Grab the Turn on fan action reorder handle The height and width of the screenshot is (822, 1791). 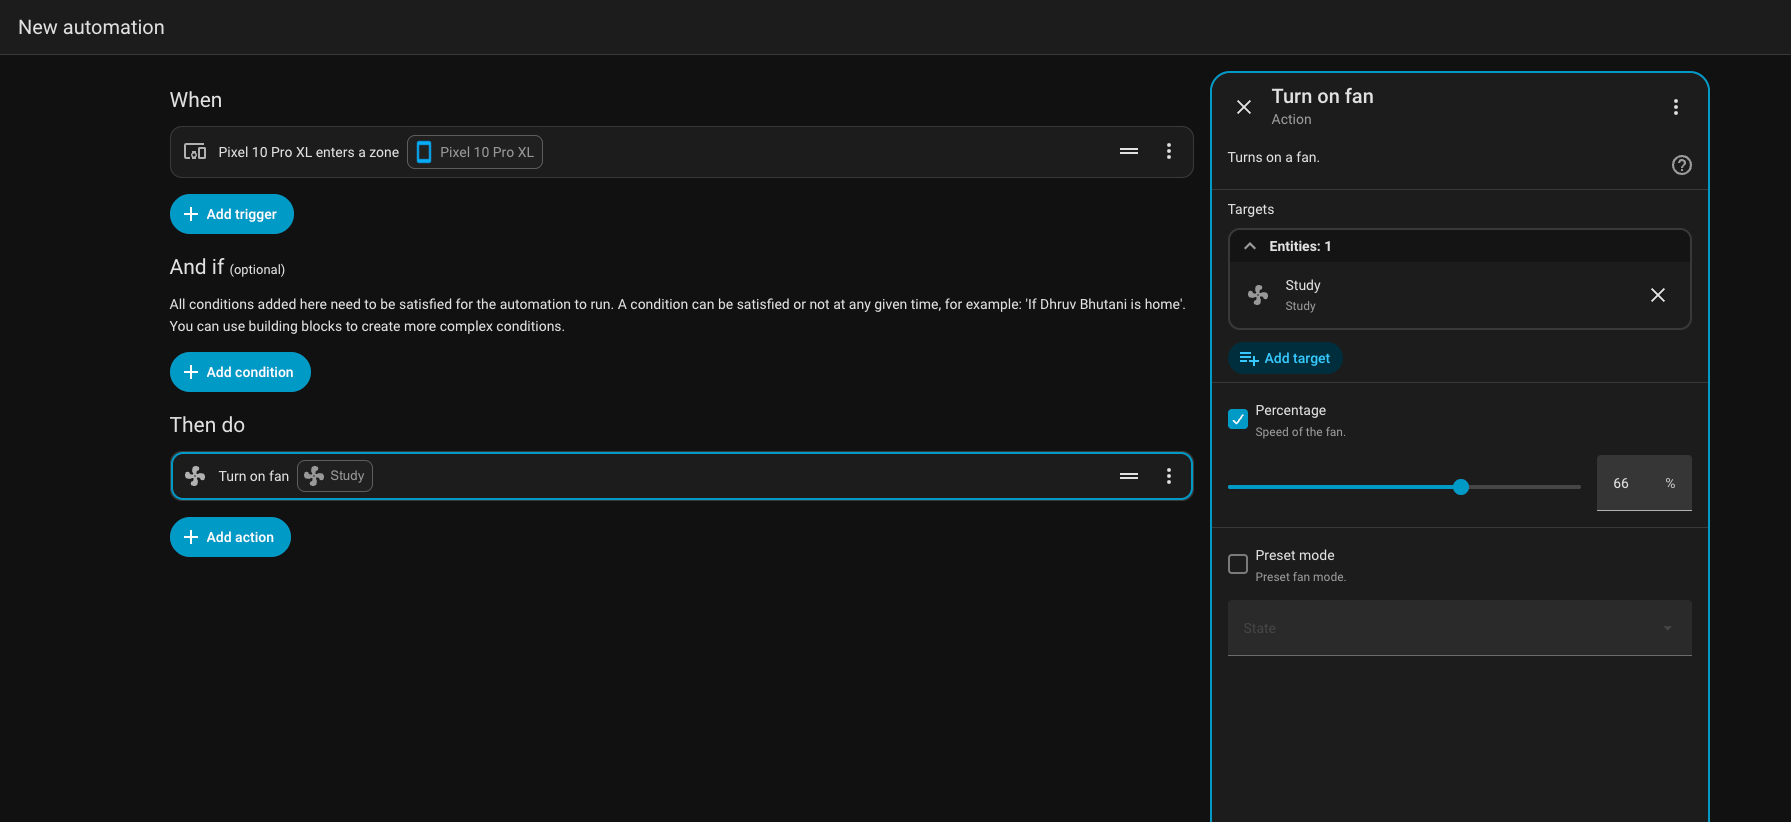1129,476
